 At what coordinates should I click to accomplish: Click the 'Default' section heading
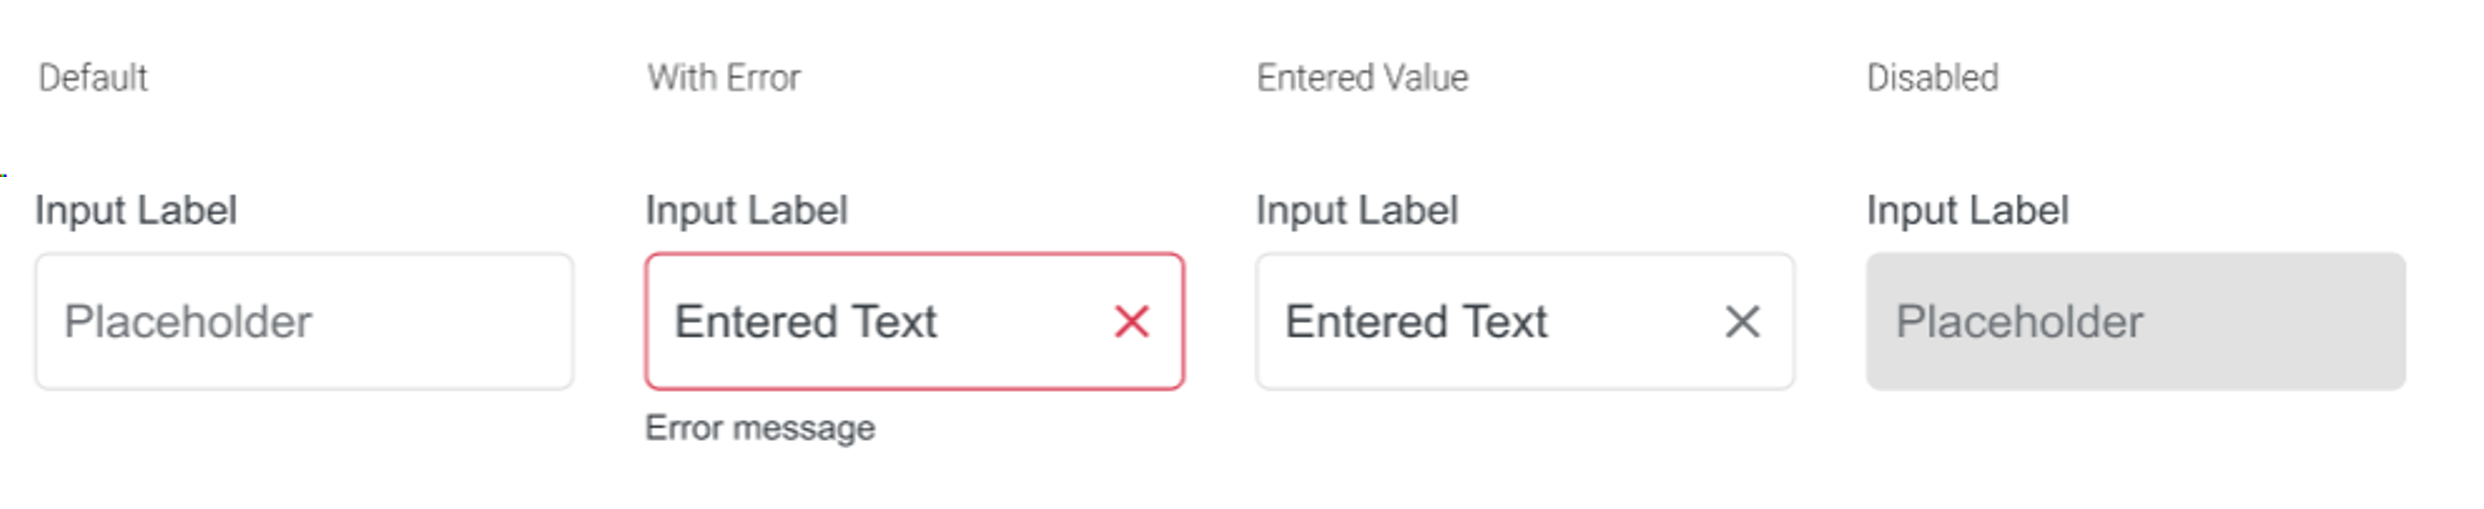point(93,77)
